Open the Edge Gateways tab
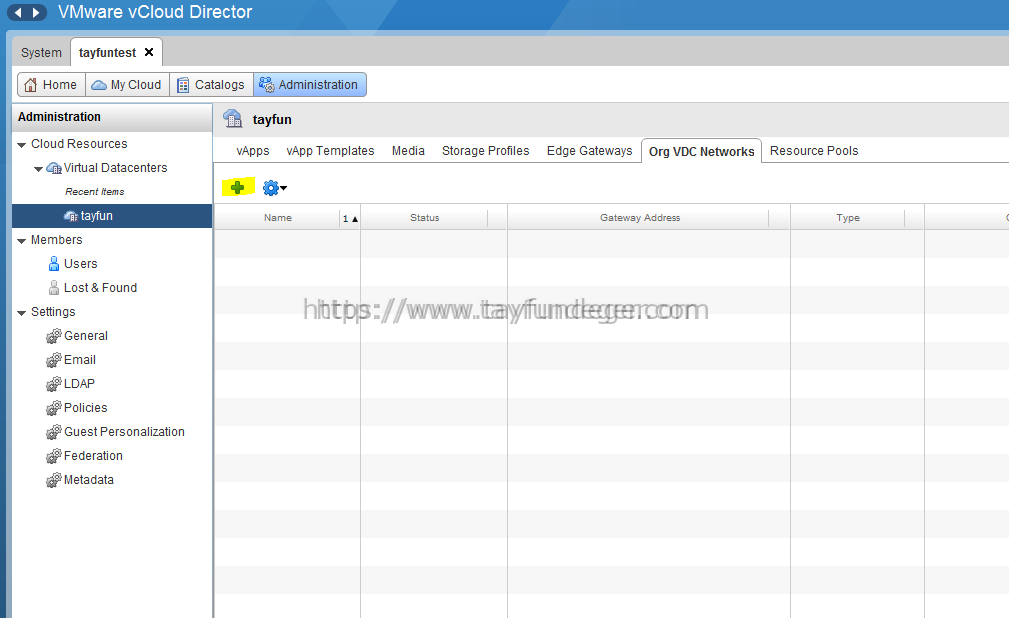 click(589, 151)
